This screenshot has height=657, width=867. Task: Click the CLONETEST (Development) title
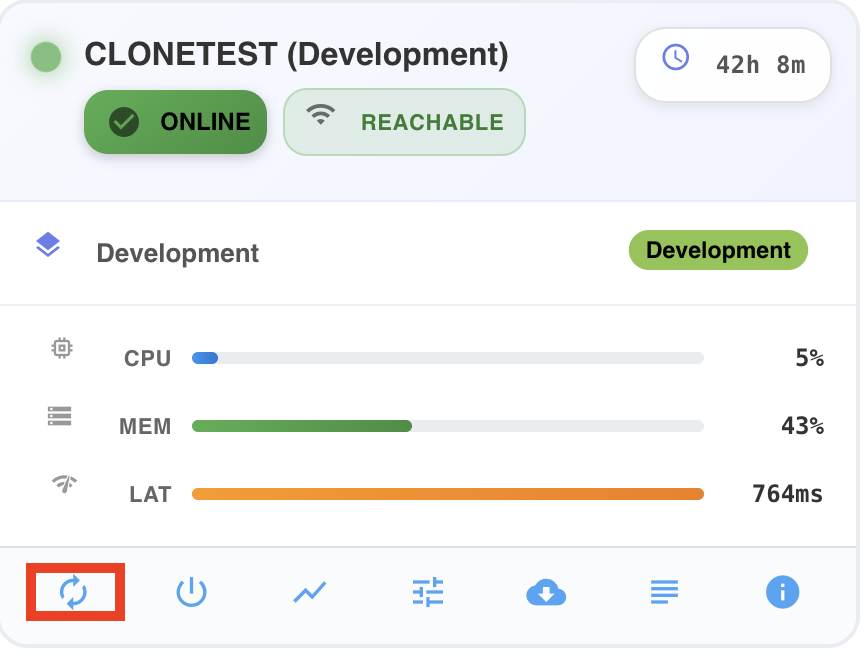tap(296, 55)
